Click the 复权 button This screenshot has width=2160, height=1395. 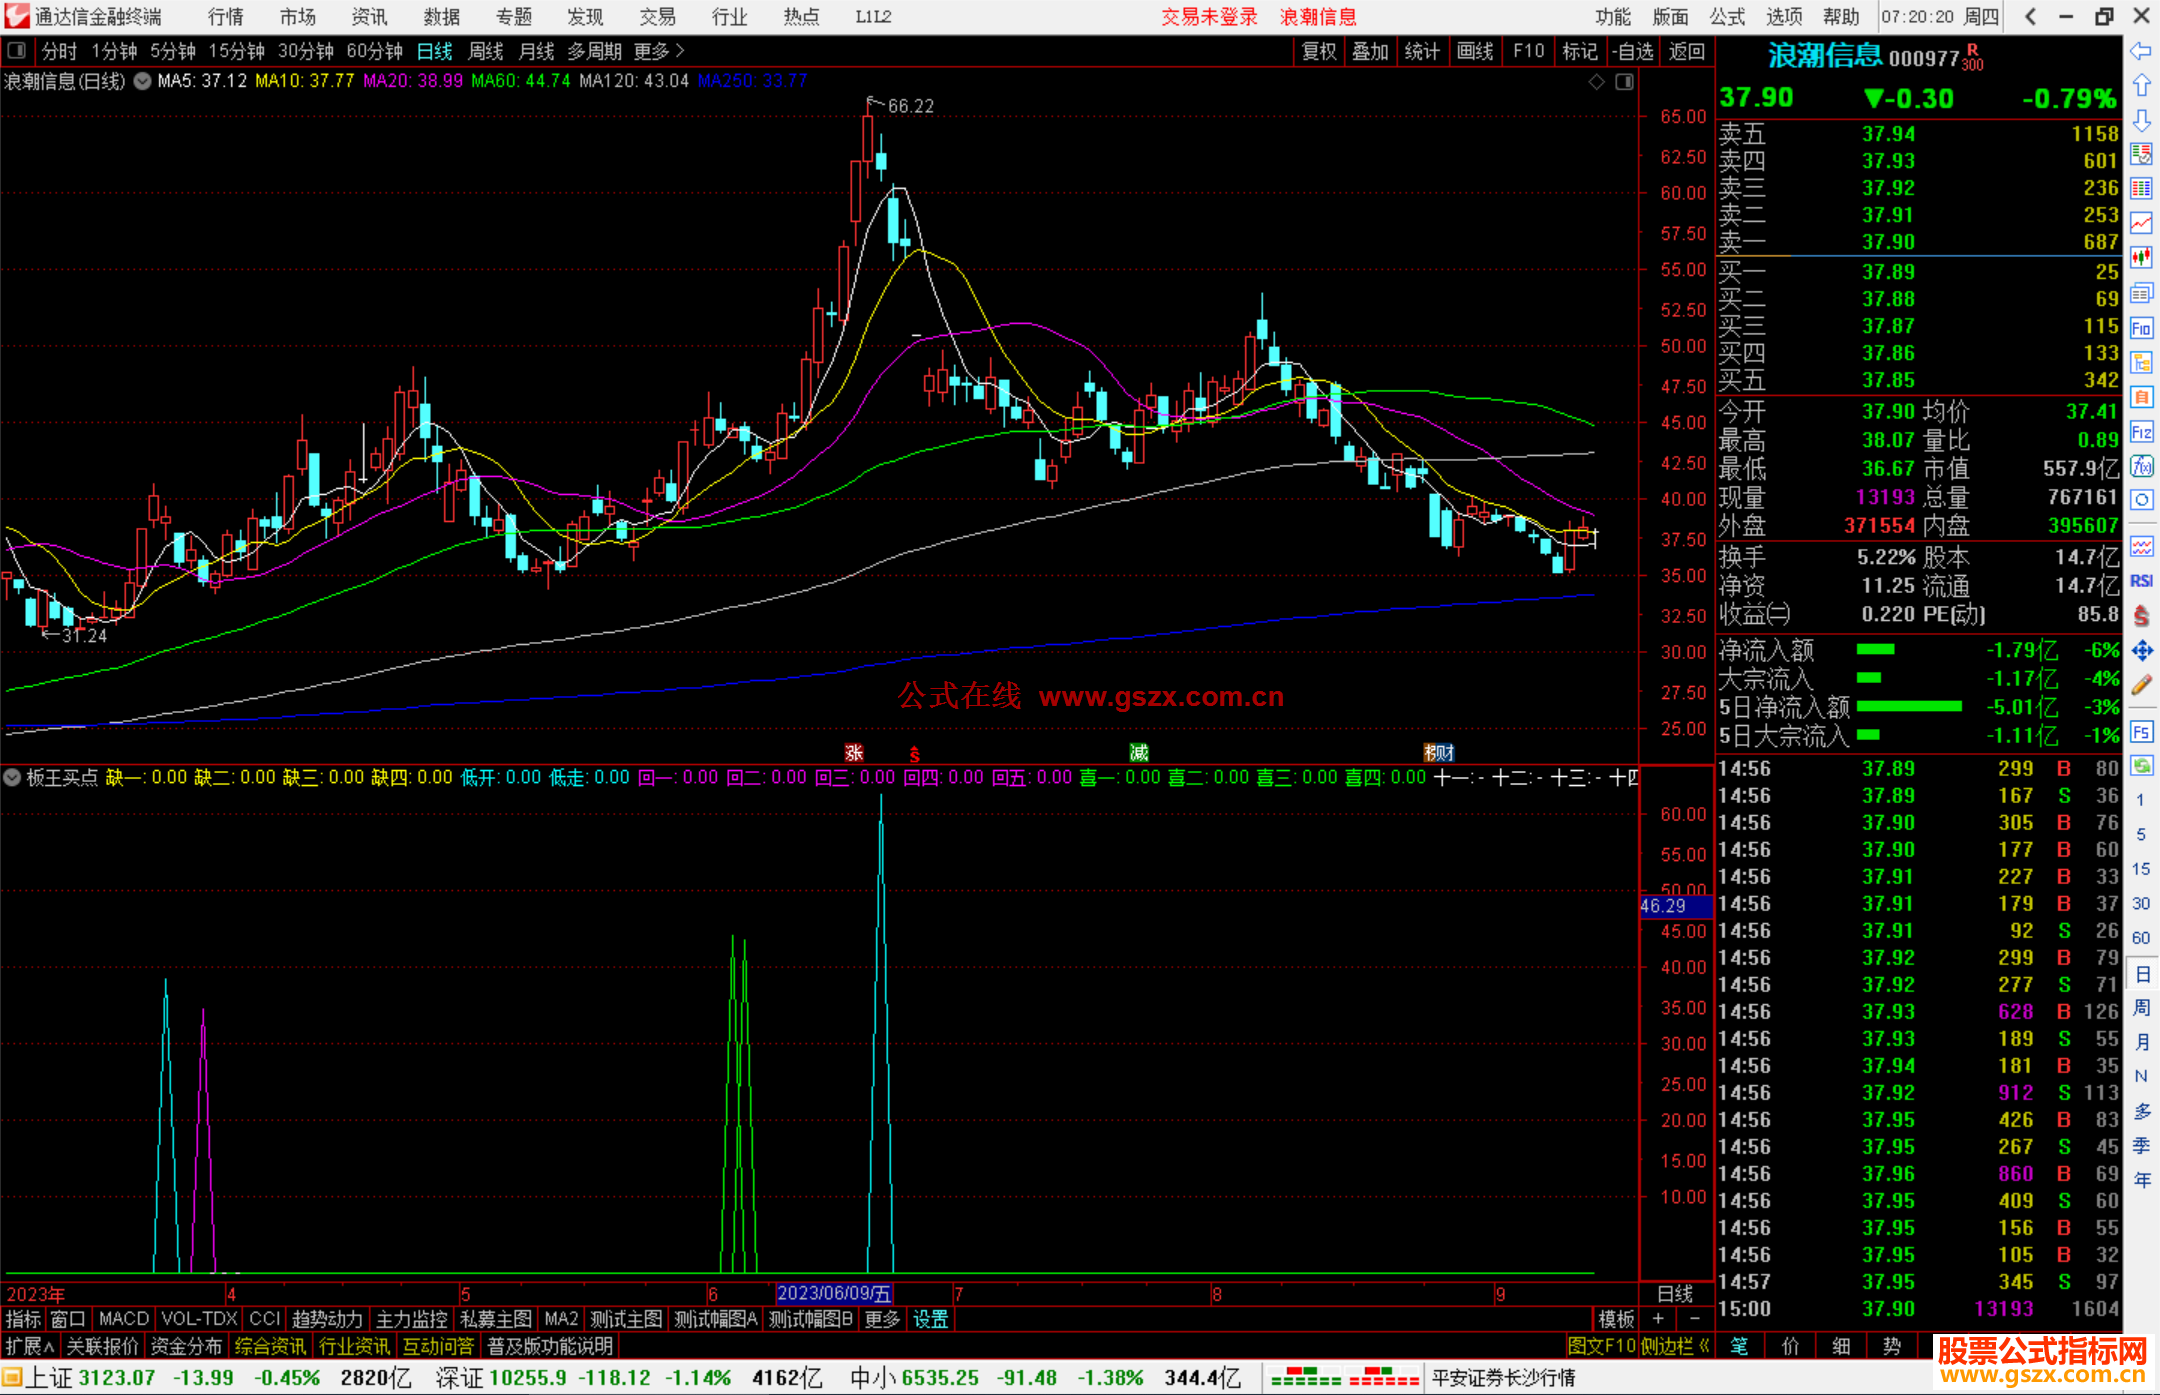(x=1318, y=51)
